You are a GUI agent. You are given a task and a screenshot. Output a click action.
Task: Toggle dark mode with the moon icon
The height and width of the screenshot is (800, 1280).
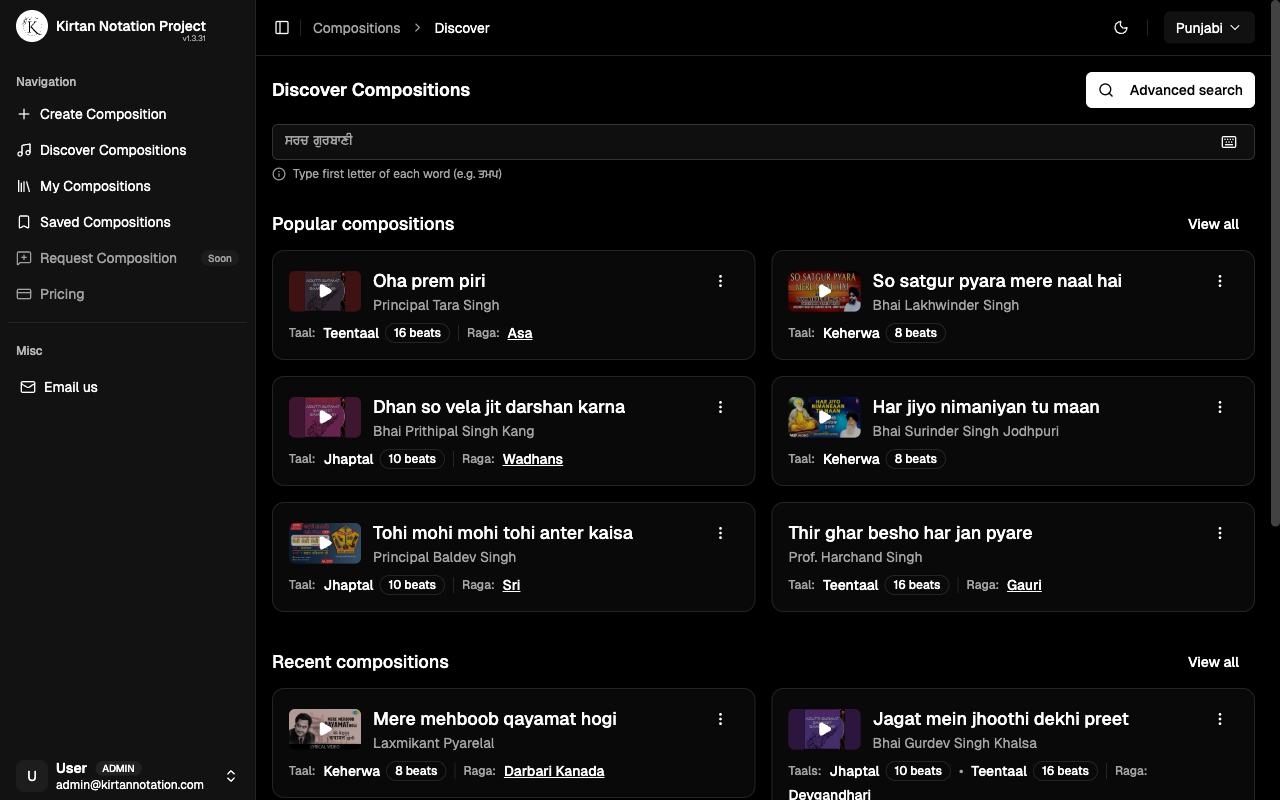pyautogui.click(x=1121, y=28)
